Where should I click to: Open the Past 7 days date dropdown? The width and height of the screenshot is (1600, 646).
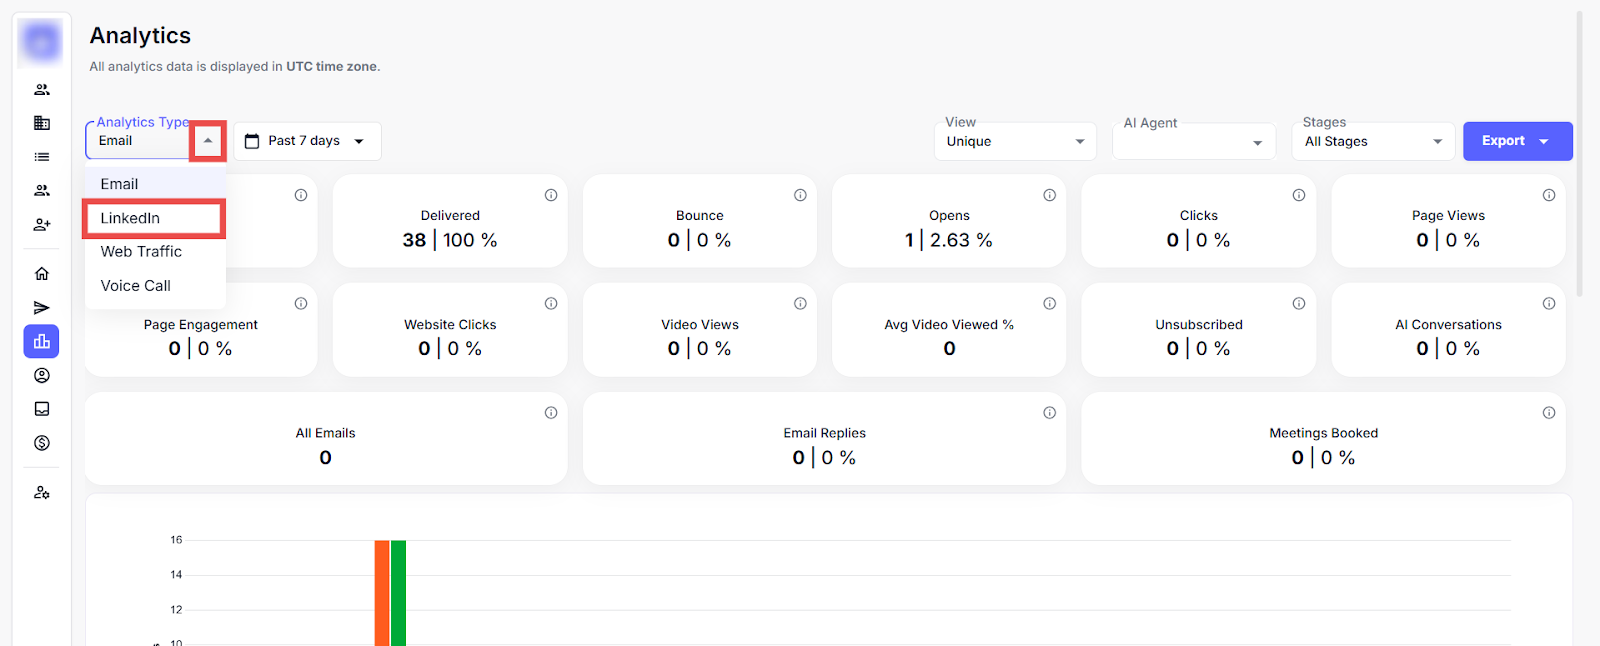click(x=307, y=141)
